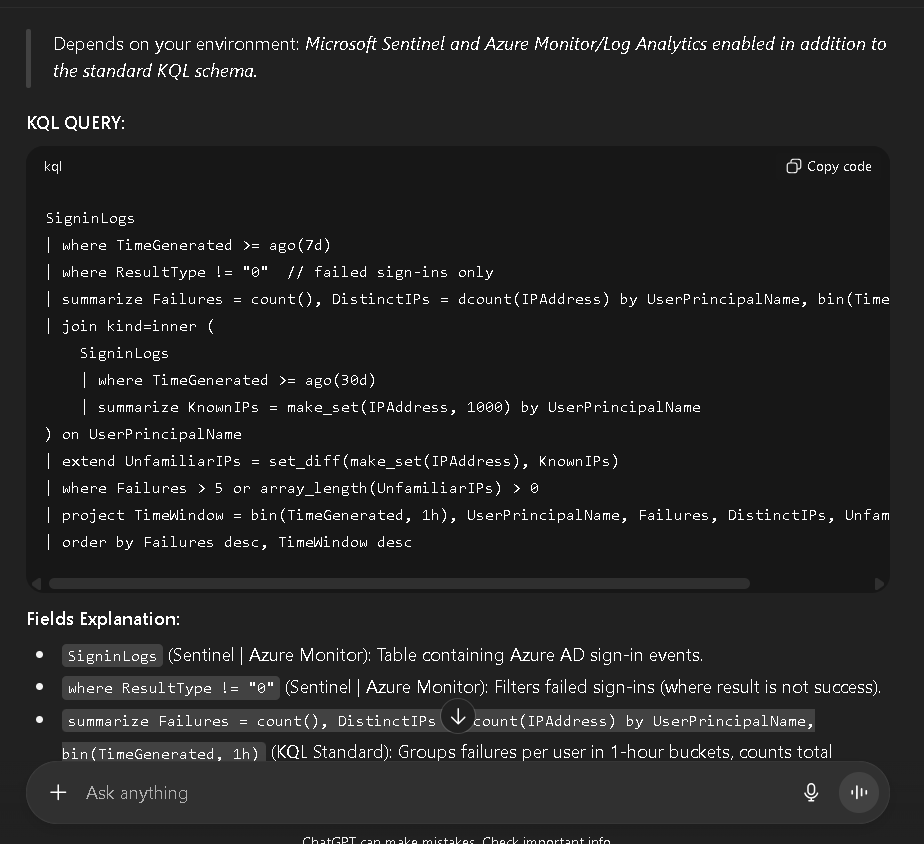Click the Fields Explanation: heading

(x=103, y=619)
